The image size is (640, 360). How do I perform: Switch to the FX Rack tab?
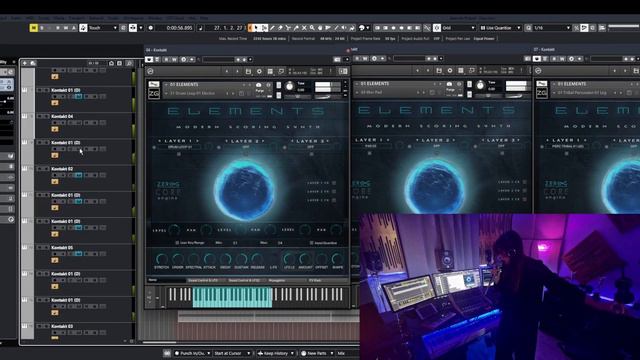pyautogui.click(x=315, y=281)
